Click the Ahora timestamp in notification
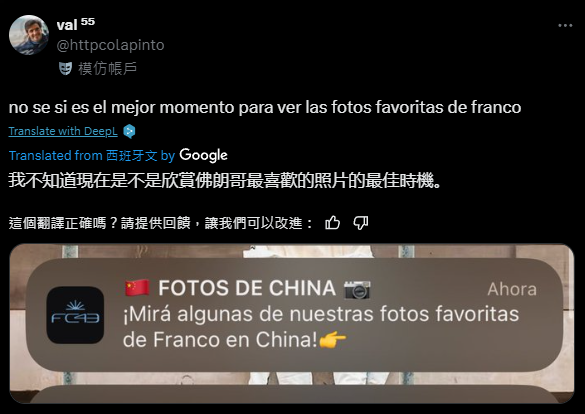This screenshot has width=585, height=414. pyautogui.click(x=512, y=289)
